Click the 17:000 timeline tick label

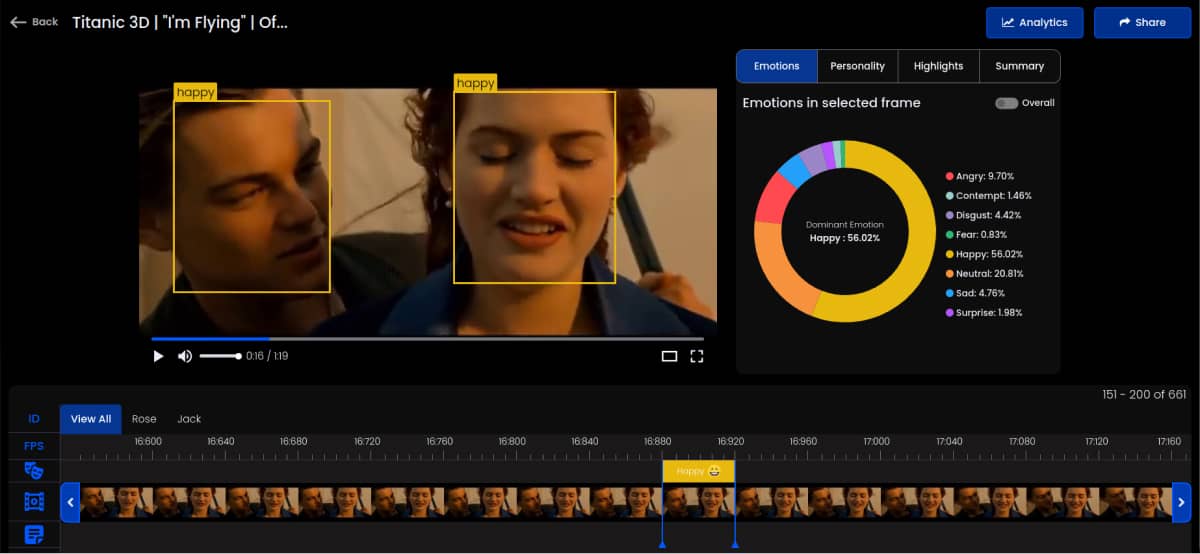(876, 441)
